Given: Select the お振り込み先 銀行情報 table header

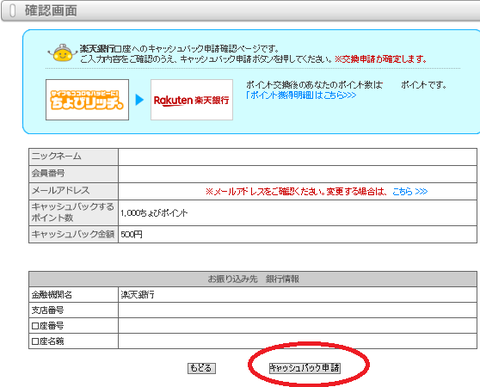Looking at the screenshot, I should click(x=253, y=279).
